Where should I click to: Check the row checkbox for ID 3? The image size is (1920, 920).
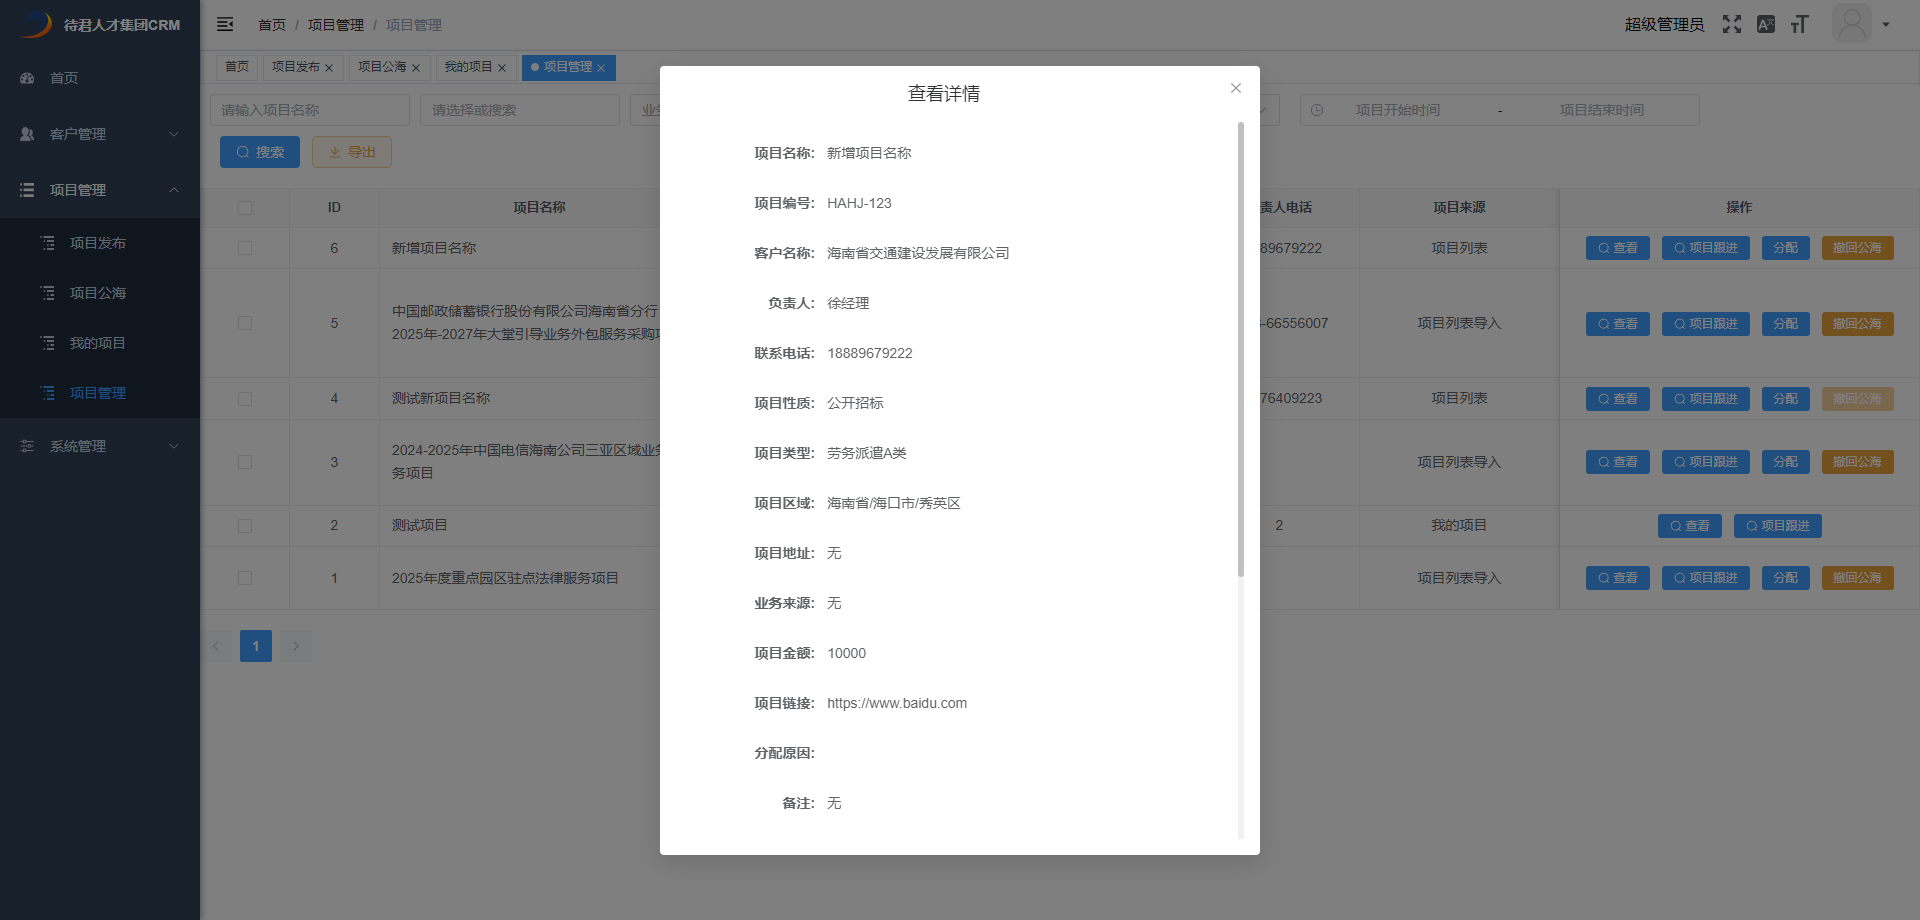(x=245, y=462)
